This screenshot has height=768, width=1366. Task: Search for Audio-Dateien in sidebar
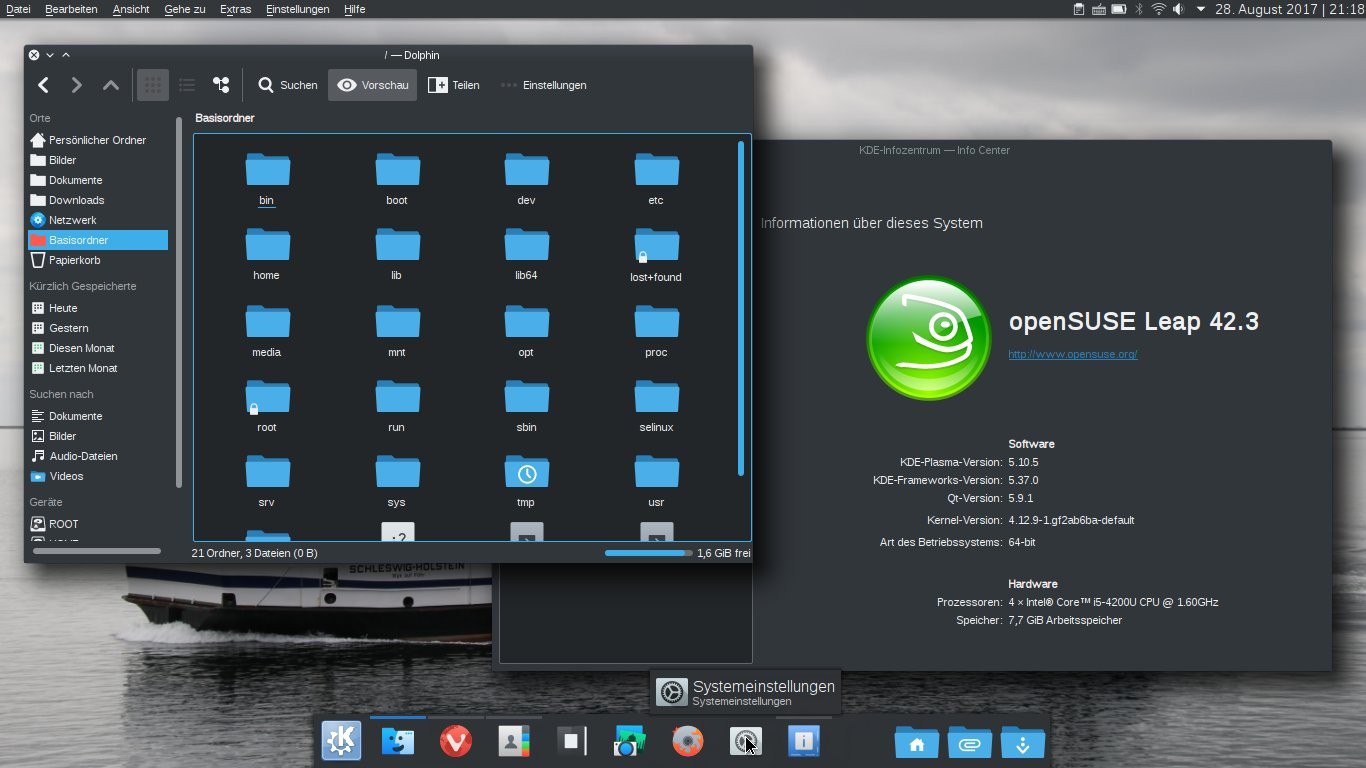coord(98,456)
